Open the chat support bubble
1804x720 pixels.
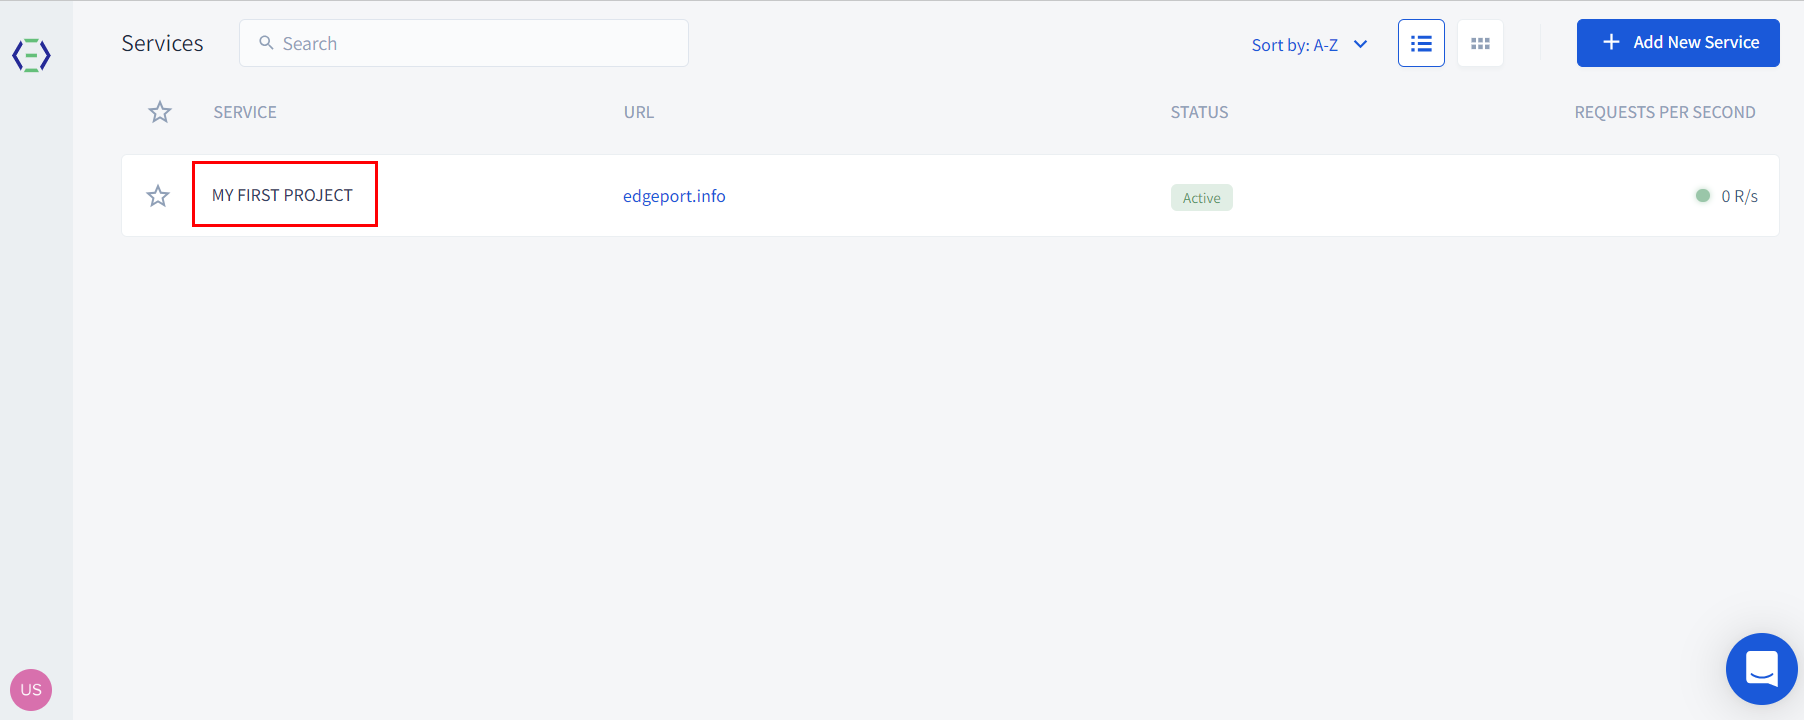click(1762, 669)
